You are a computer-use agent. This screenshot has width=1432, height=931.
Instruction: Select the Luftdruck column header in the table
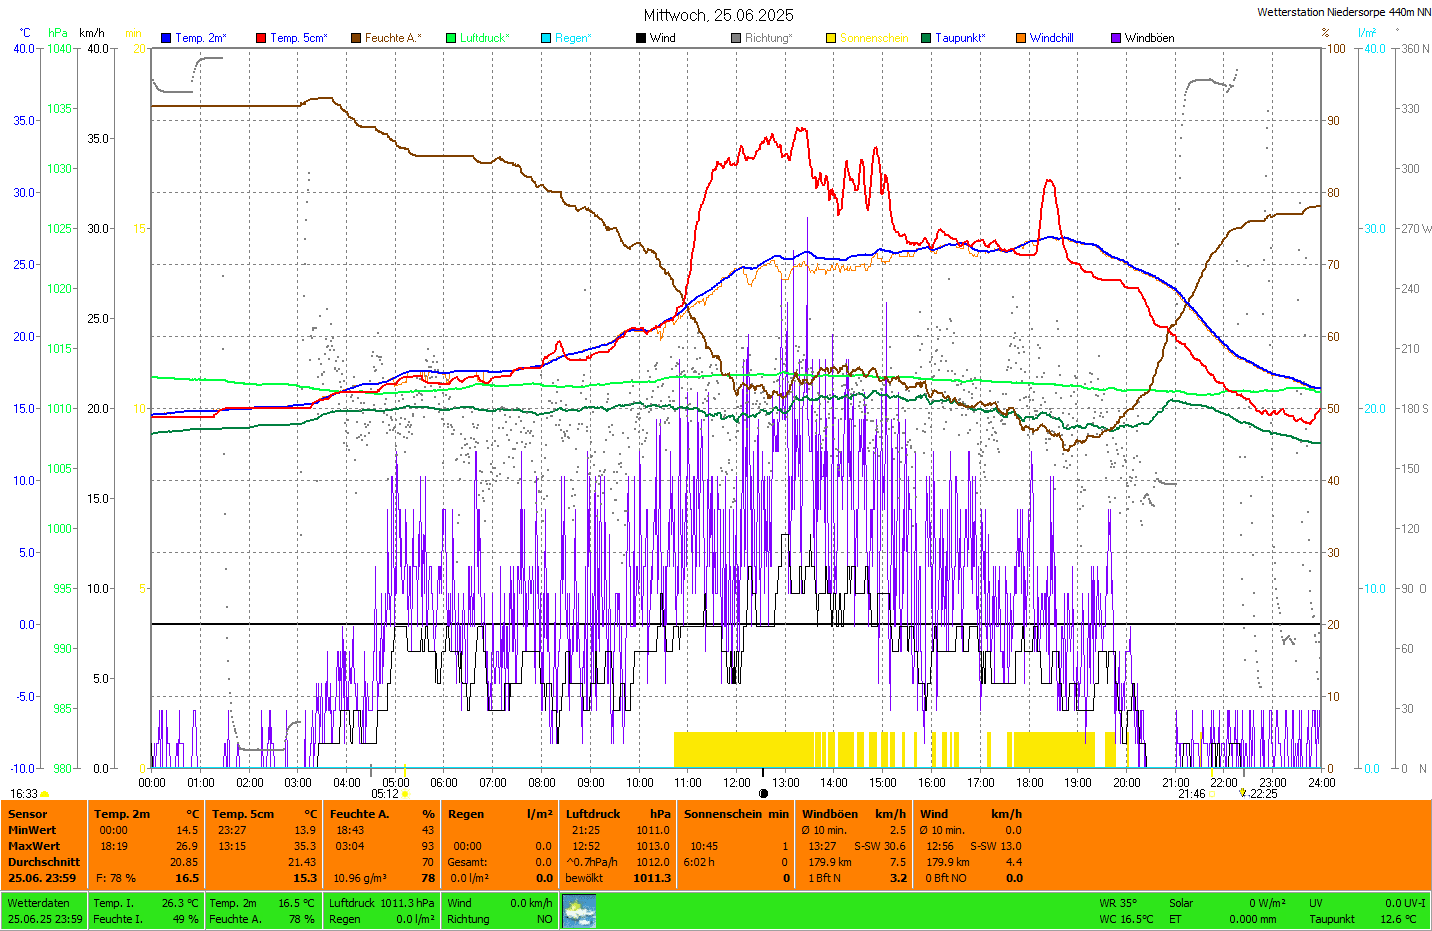(593, 814)
